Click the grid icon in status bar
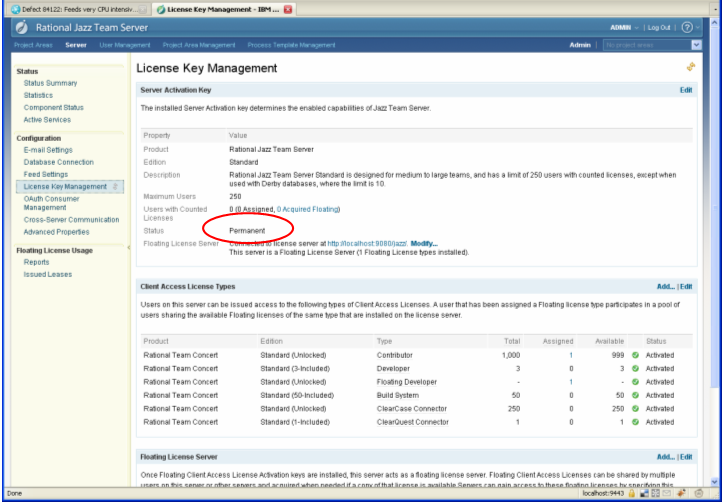This screenshot has width=724, height=504. click(655, 493)
